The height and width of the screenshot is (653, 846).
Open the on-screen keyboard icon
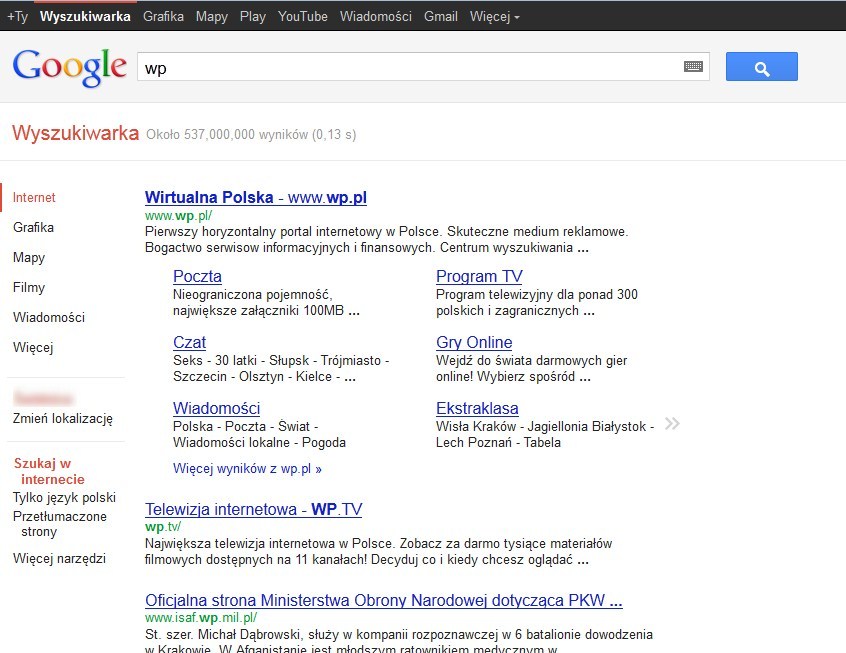coord(693,66)
